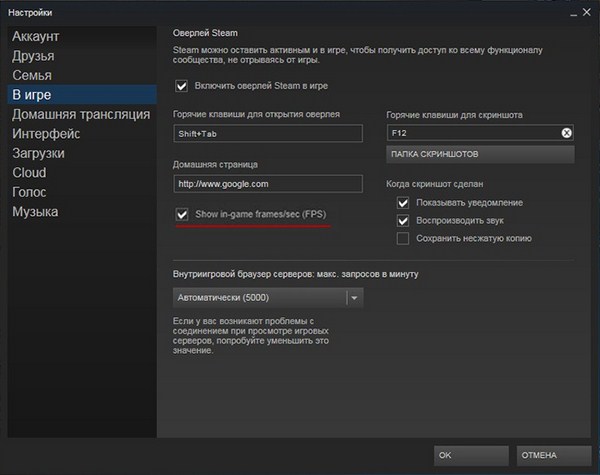Focus the home page URL field
This screenshot has width=600, height=475.
click(x=268, y=184)
